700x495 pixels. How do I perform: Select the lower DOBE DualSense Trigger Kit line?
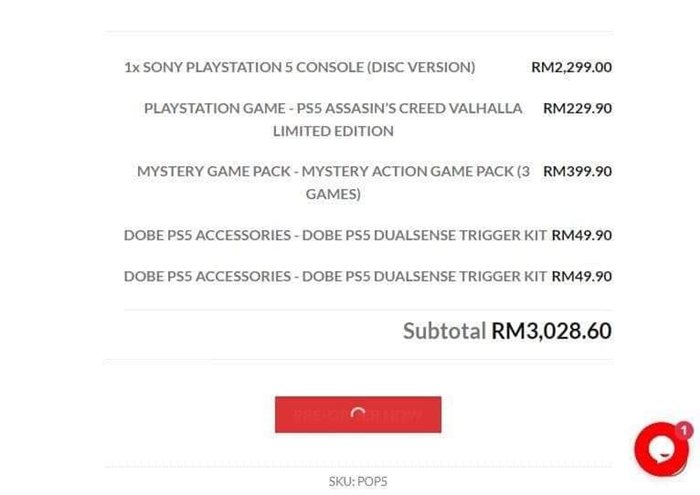(x=335, y=276)
